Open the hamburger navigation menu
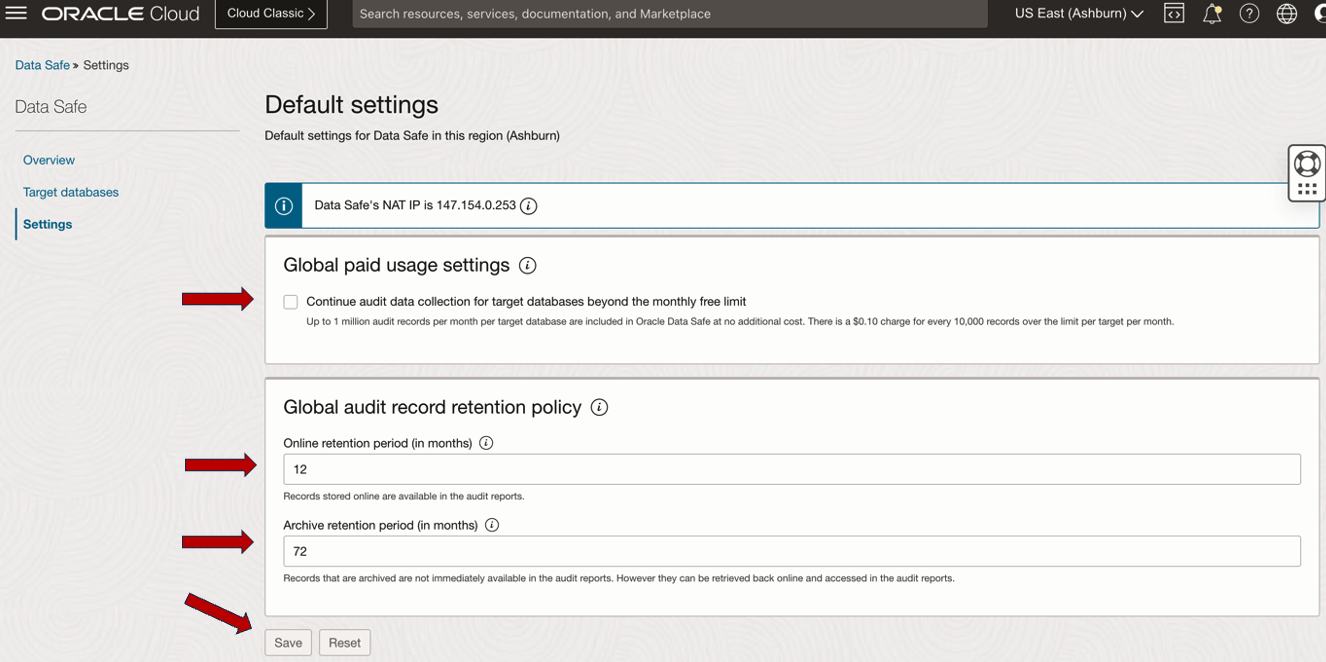The image size is (1326, 662). (x=16, y=14)
